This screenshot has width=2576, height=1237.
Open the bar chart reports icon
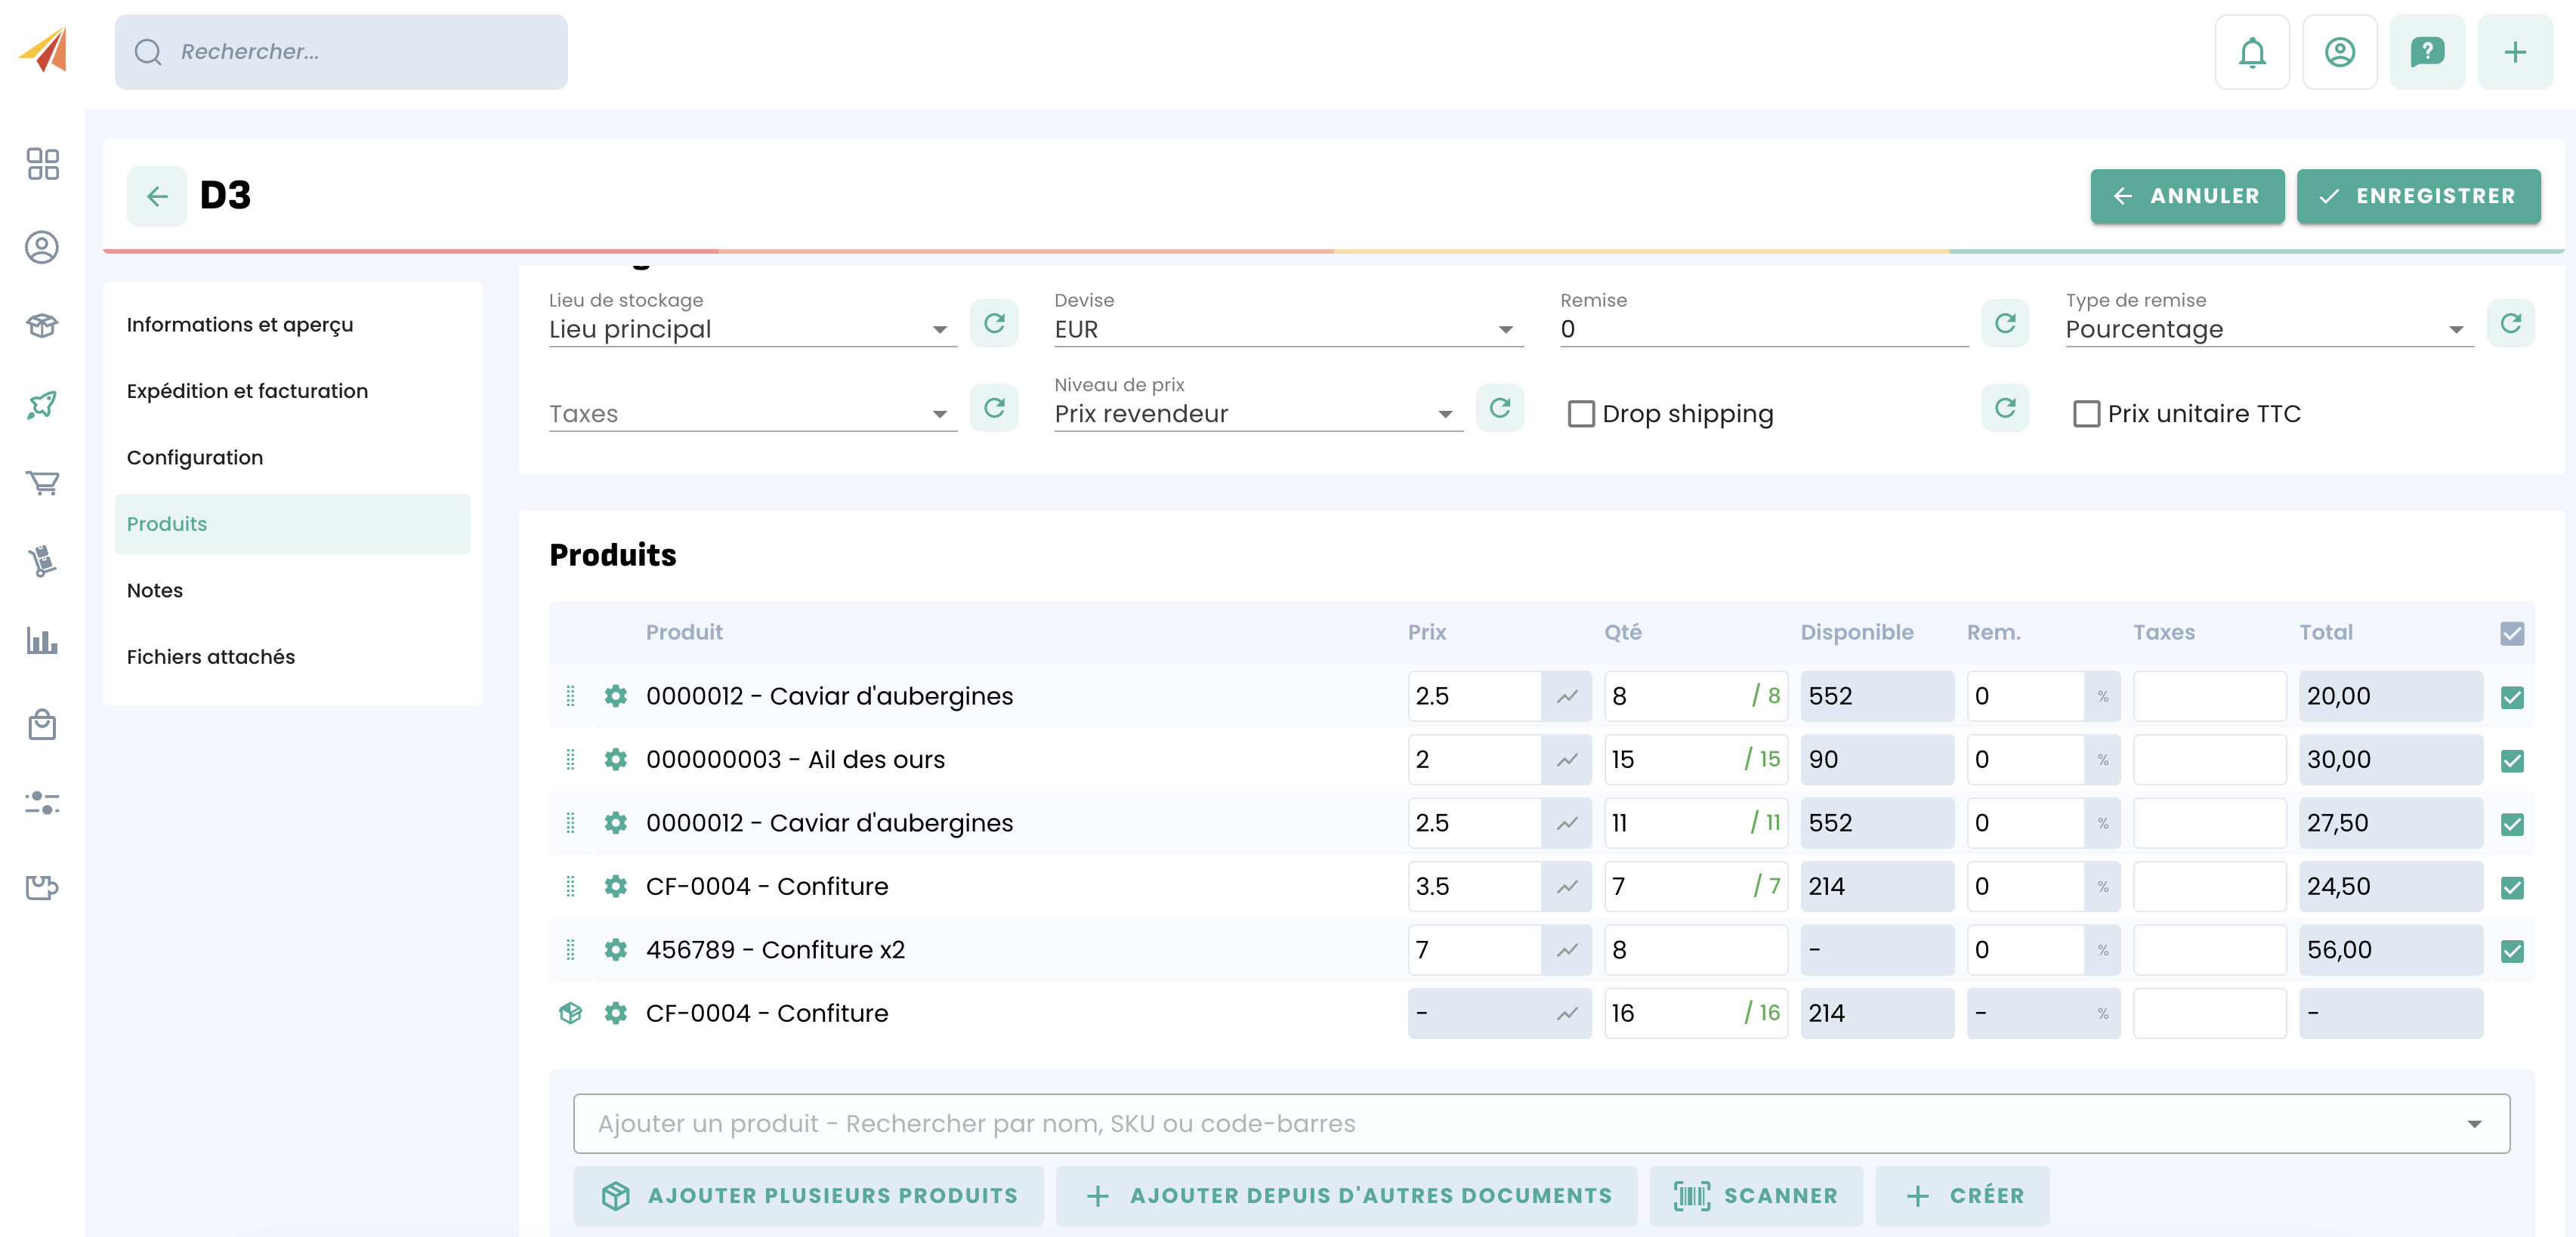(42, 640)
